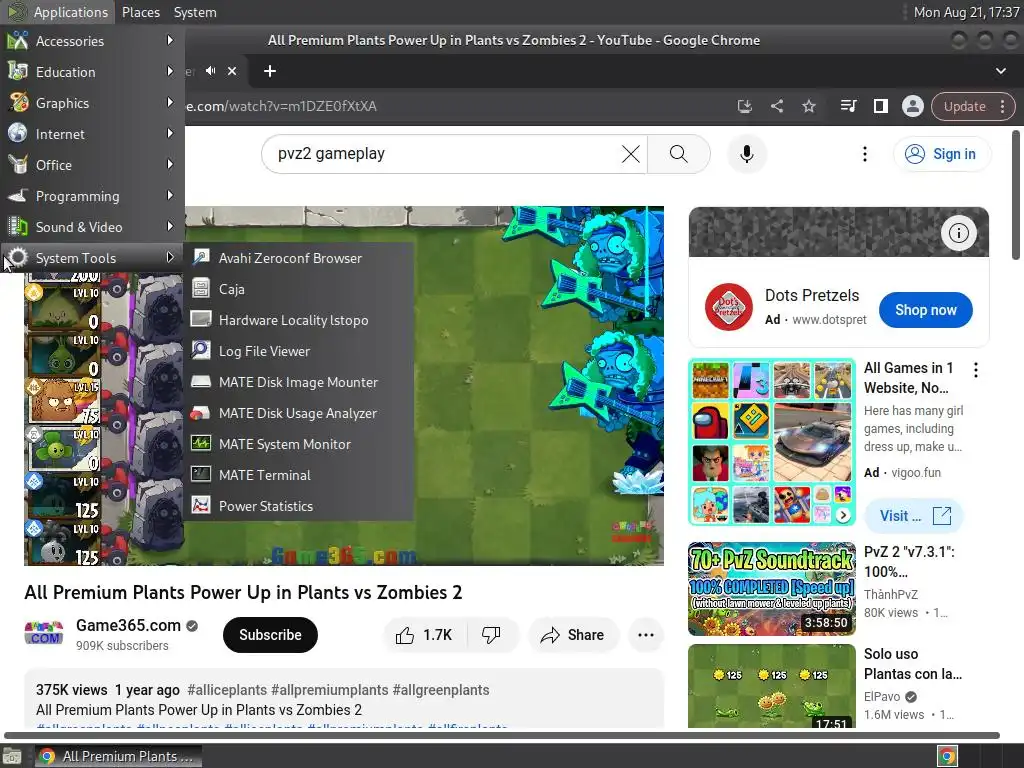This screenshot has height=768, width=1024.
Task: Dislike the video
Action: (491, 635)
